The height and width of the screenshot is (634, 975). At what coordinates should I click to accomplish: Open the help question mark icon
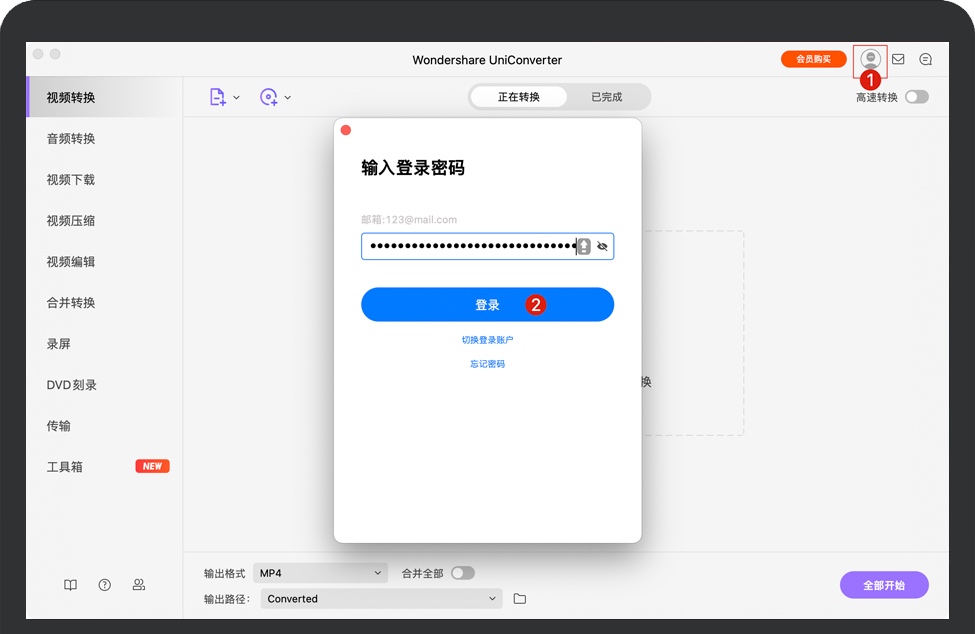coord(104,585)
